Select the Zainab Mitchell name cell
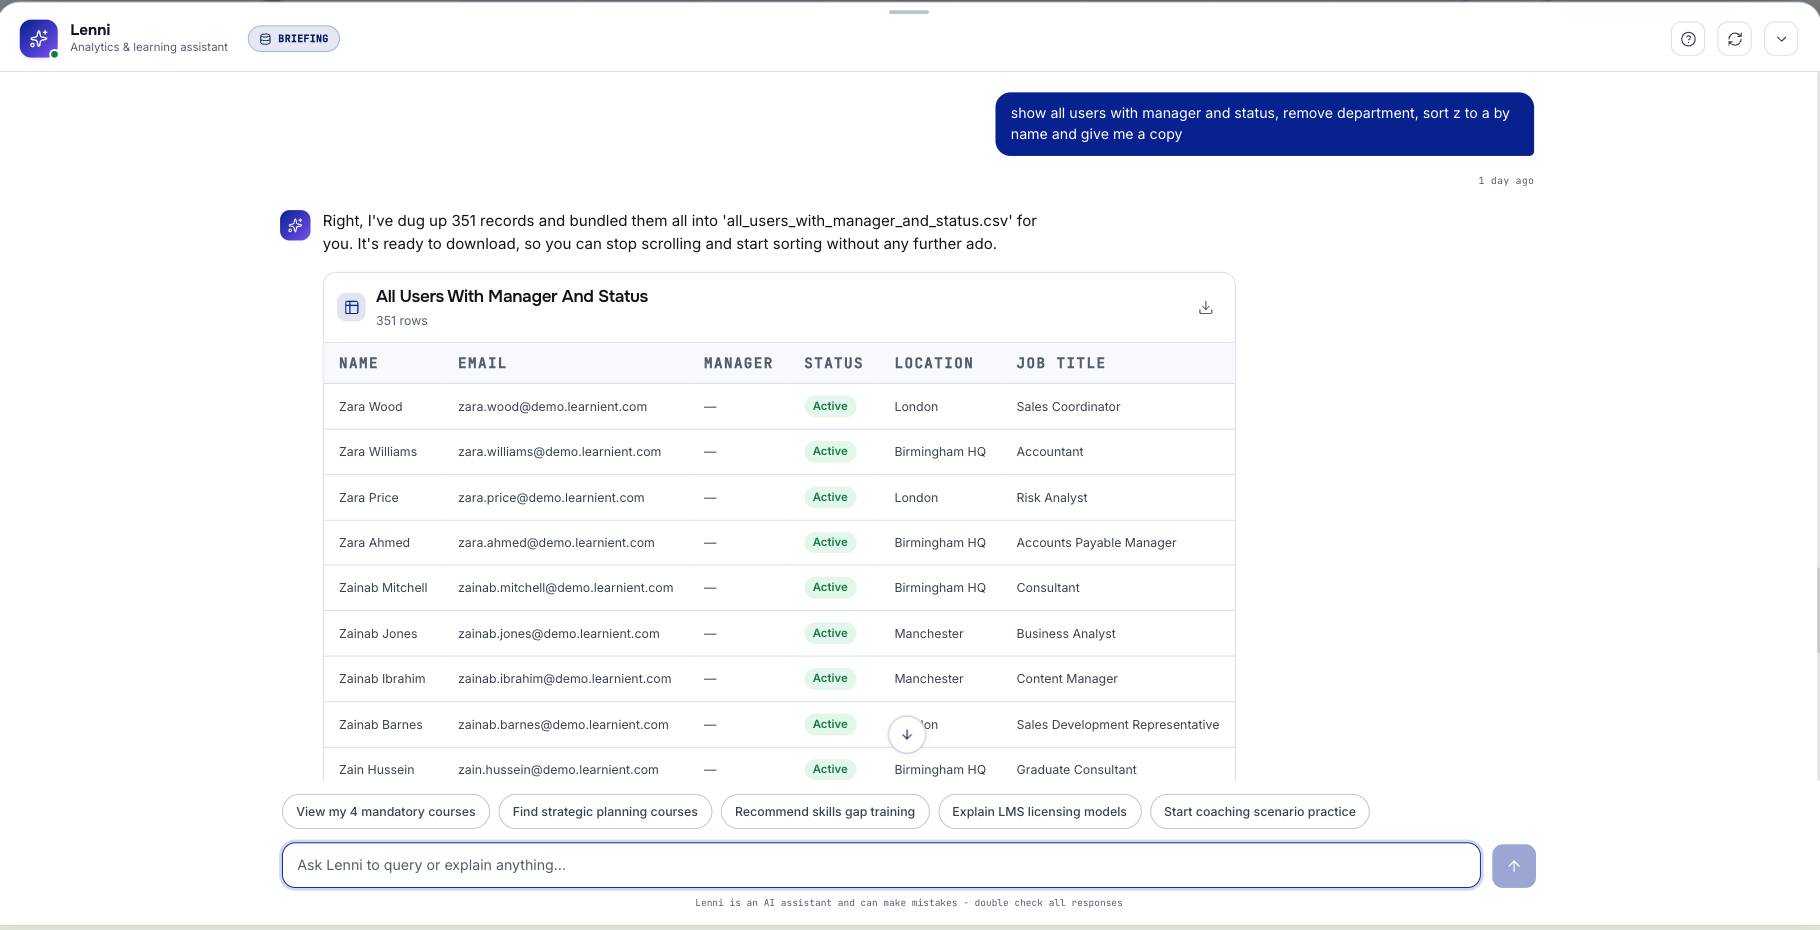 click(383, 588)
